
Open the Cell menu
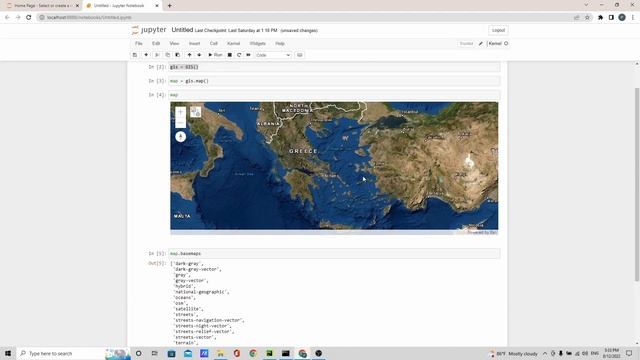pyautogui.click(x=213, y=43)
